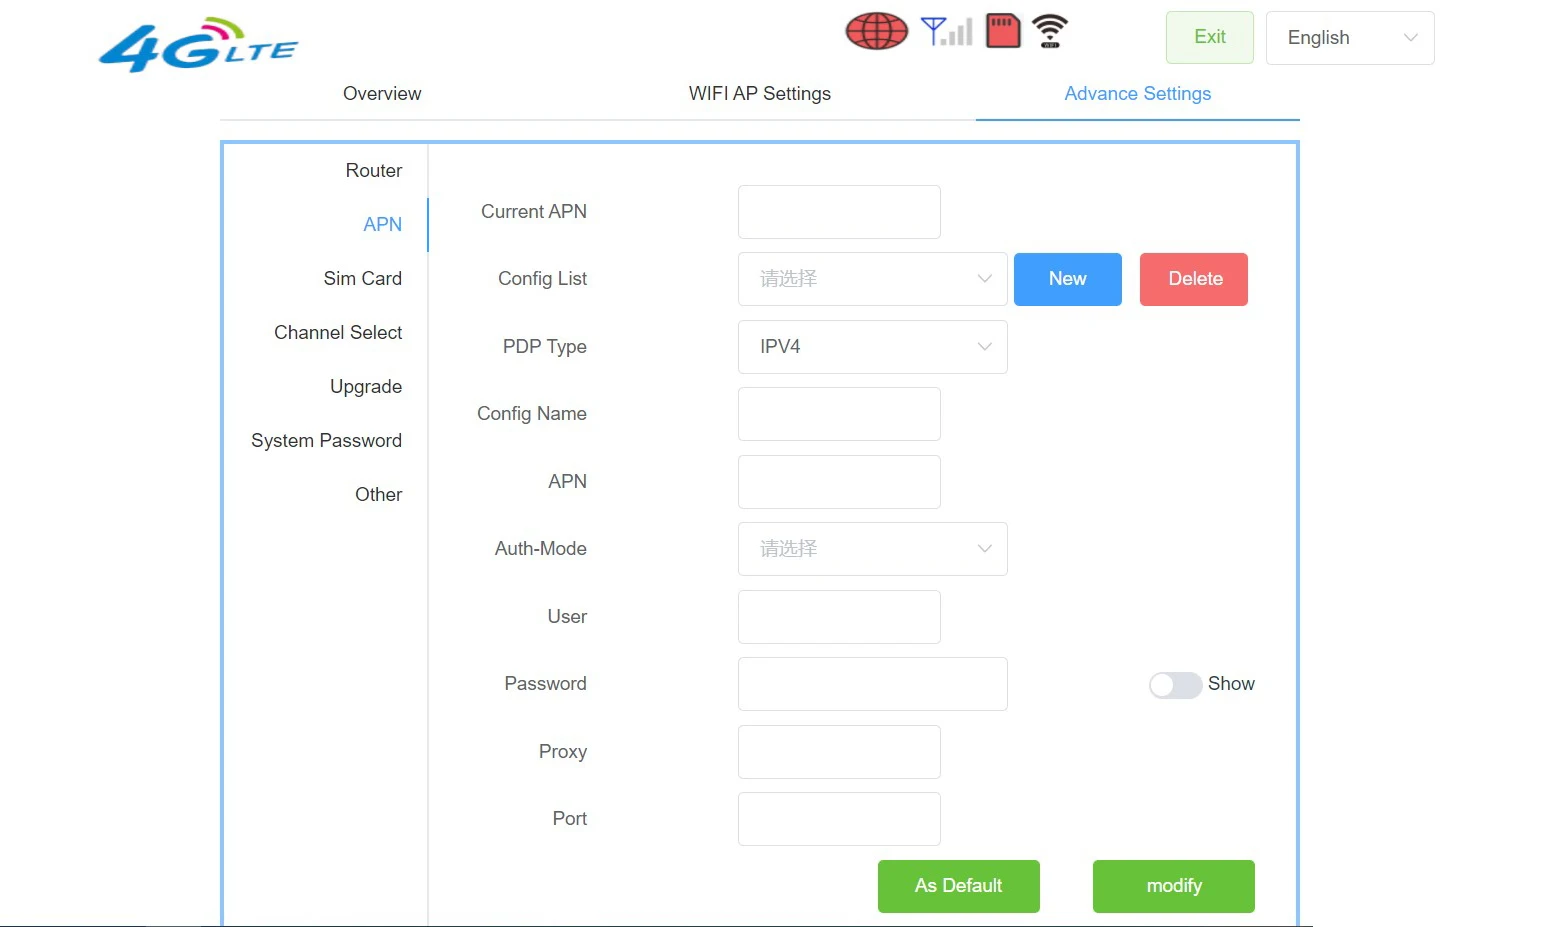
Task: Click the As Default button
Action: tap(959, 886)
